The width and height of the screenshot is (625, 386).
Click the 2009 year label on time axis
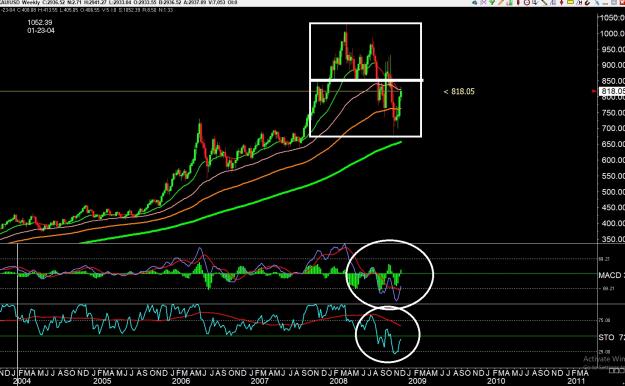[418, 381]
